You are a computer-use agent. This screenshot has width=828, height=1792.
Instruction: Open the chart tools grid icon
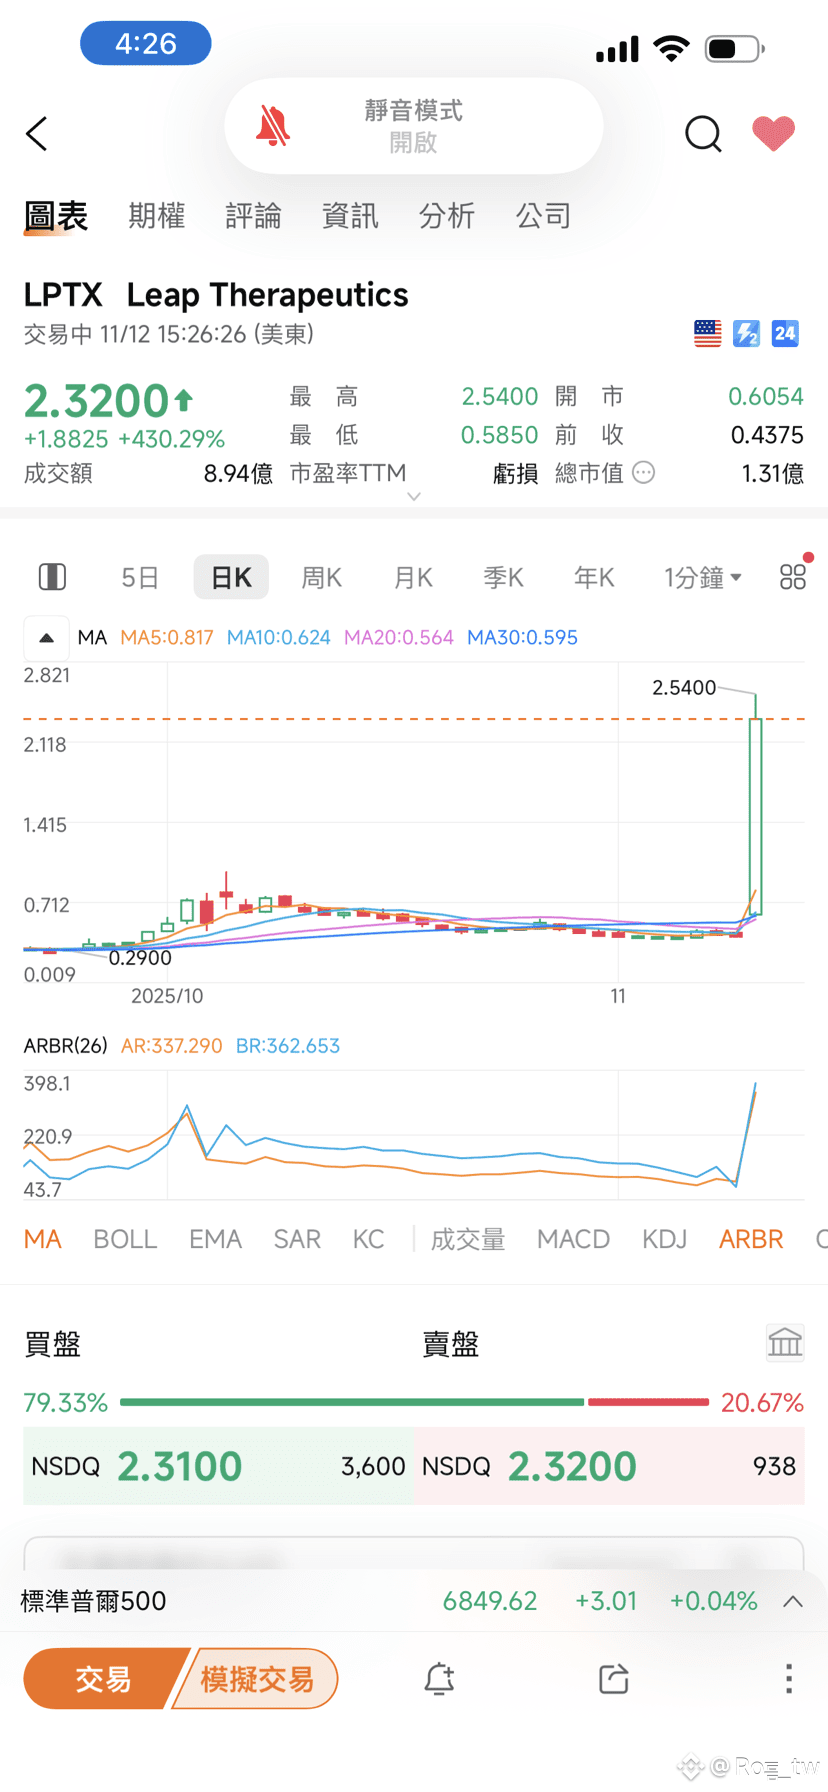[793, 577]
